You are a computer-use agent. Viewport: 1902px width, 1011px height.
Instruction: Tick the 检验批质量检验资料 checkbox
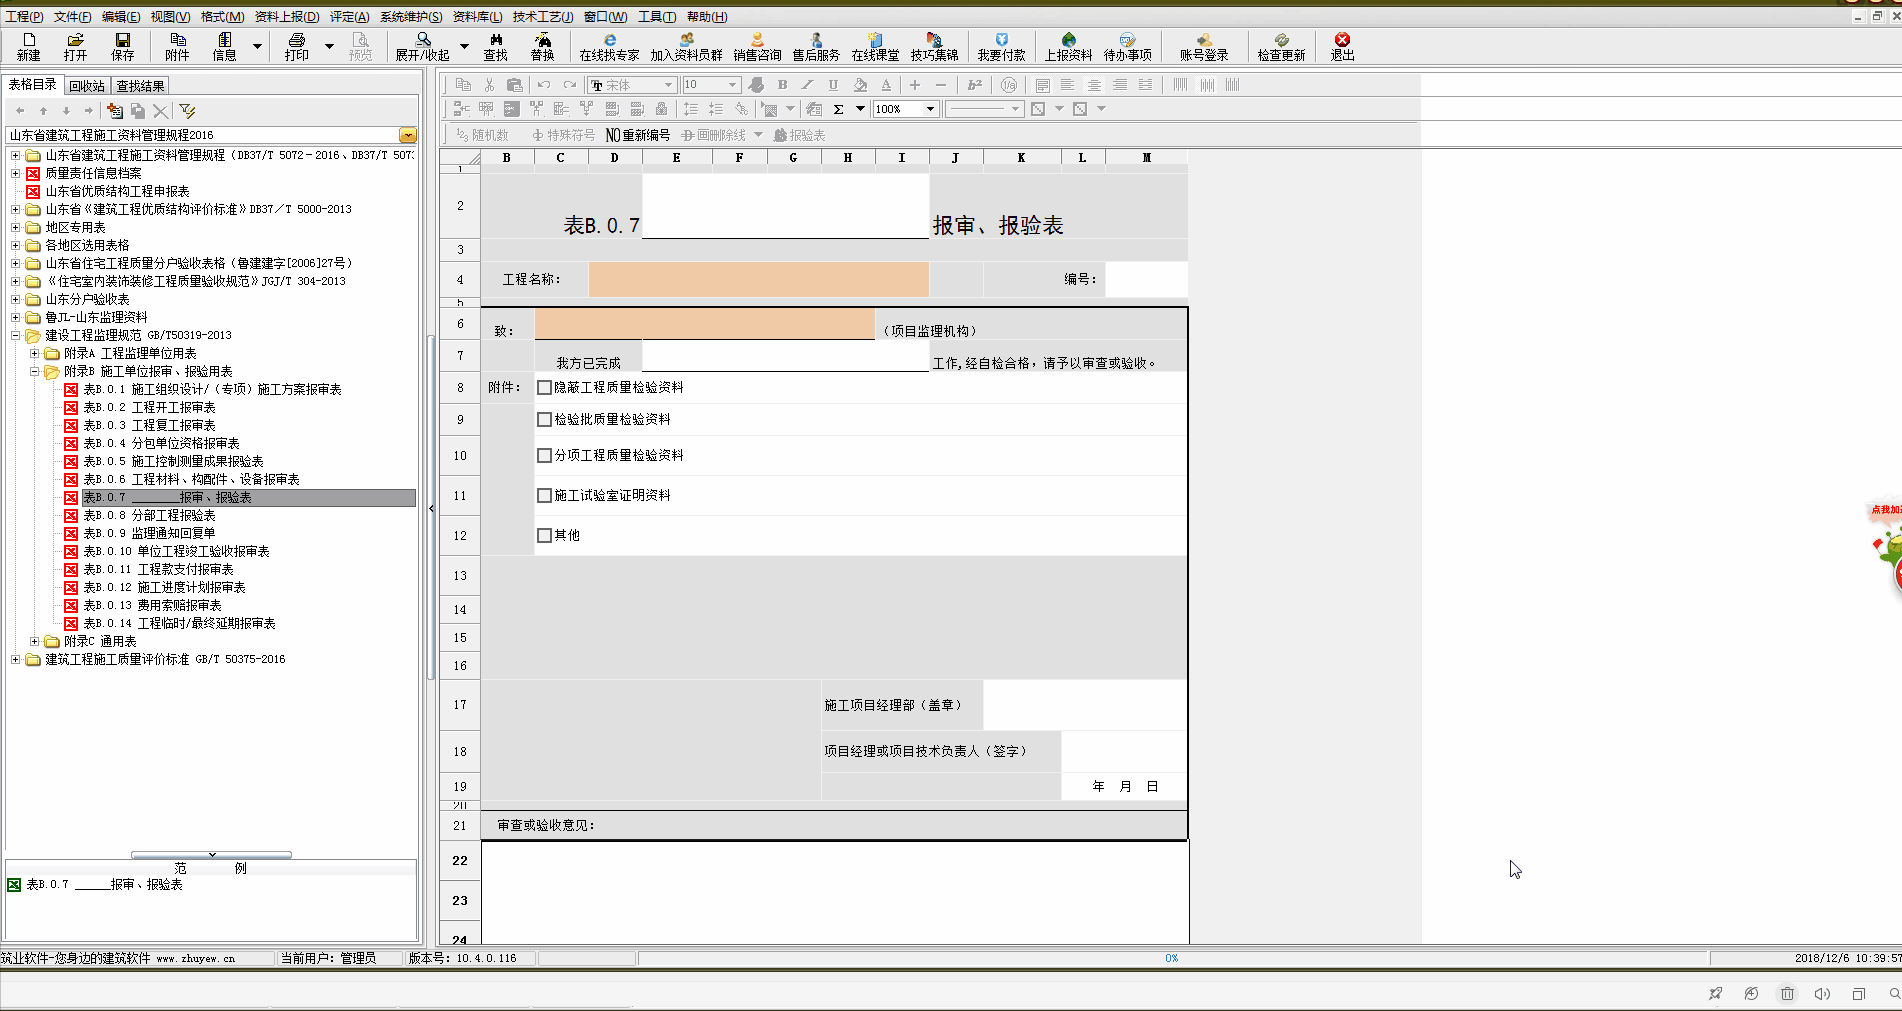click(545, 420)
